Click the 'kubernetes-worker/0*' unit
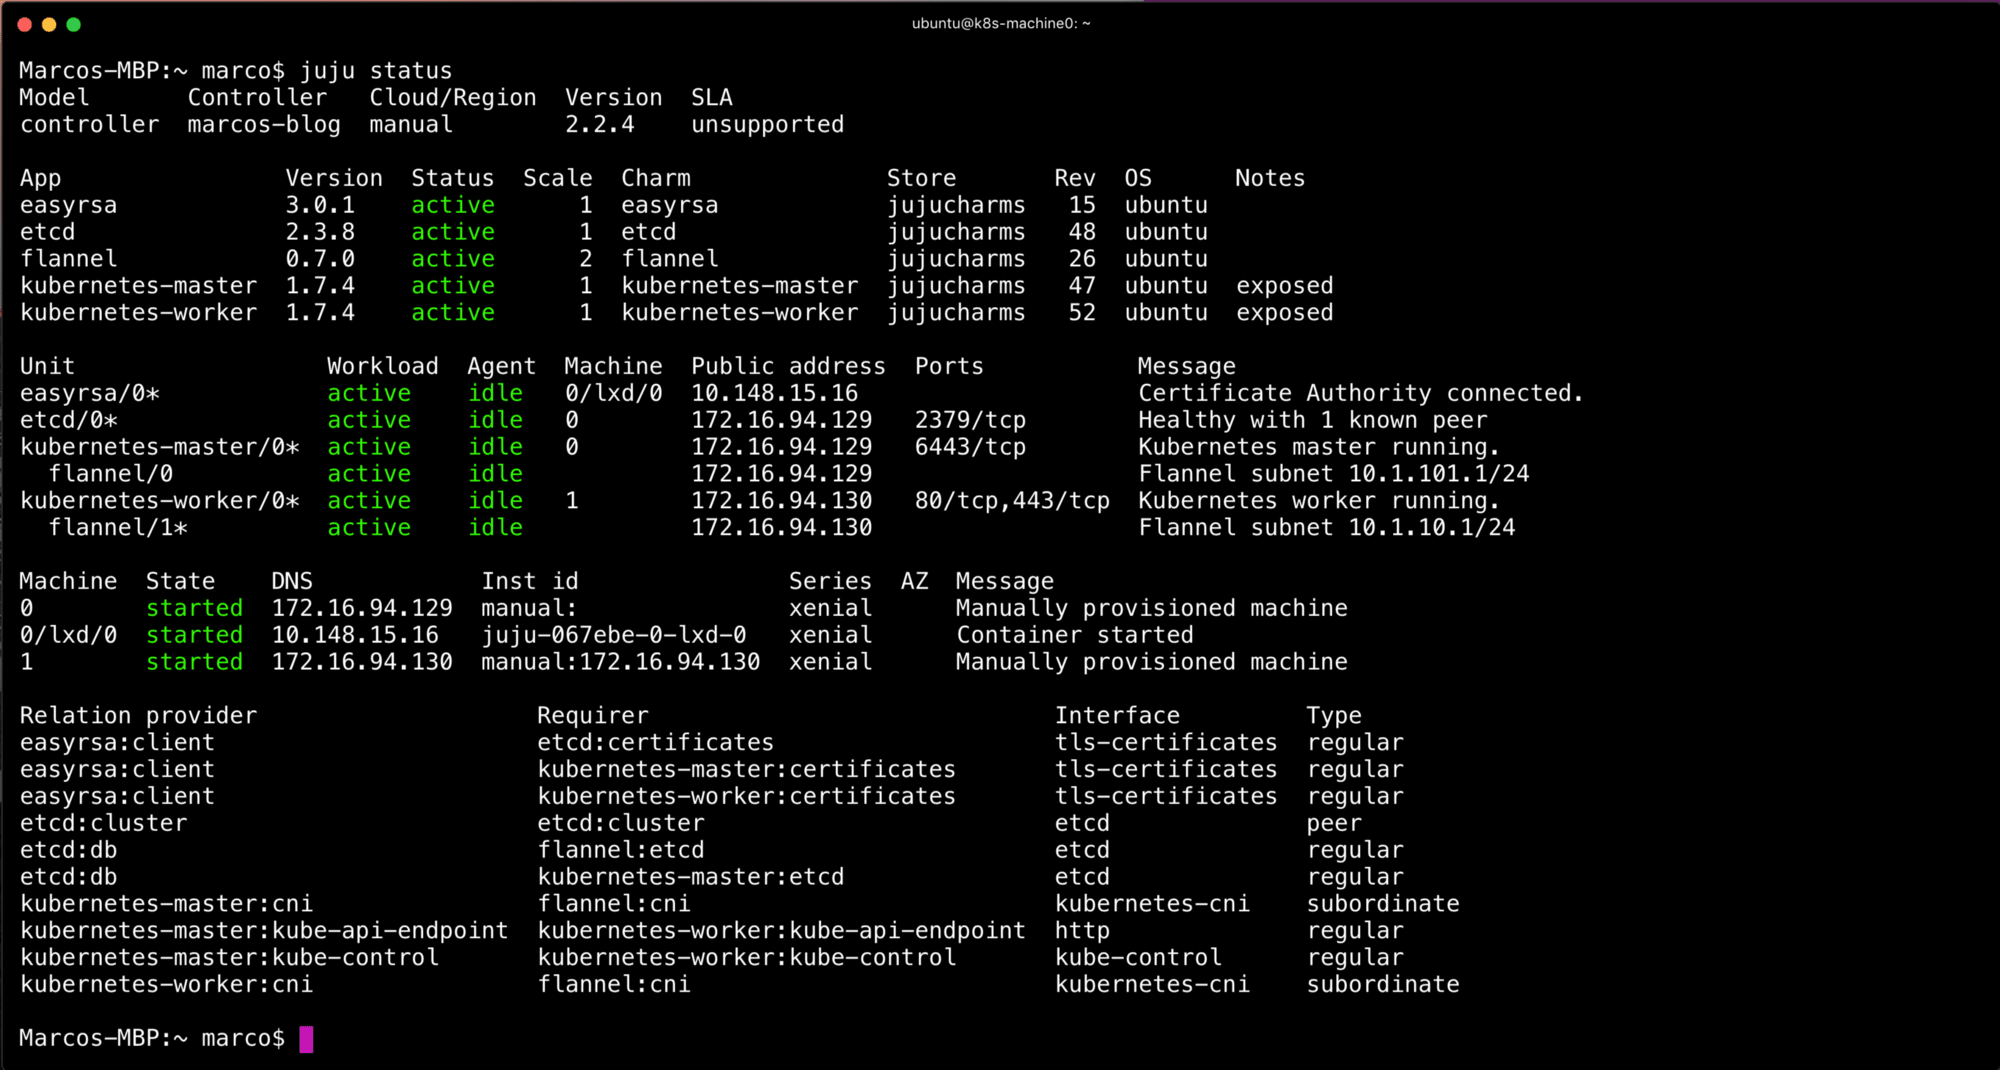Screen dimensions: 2000x1070 point(160,501)
